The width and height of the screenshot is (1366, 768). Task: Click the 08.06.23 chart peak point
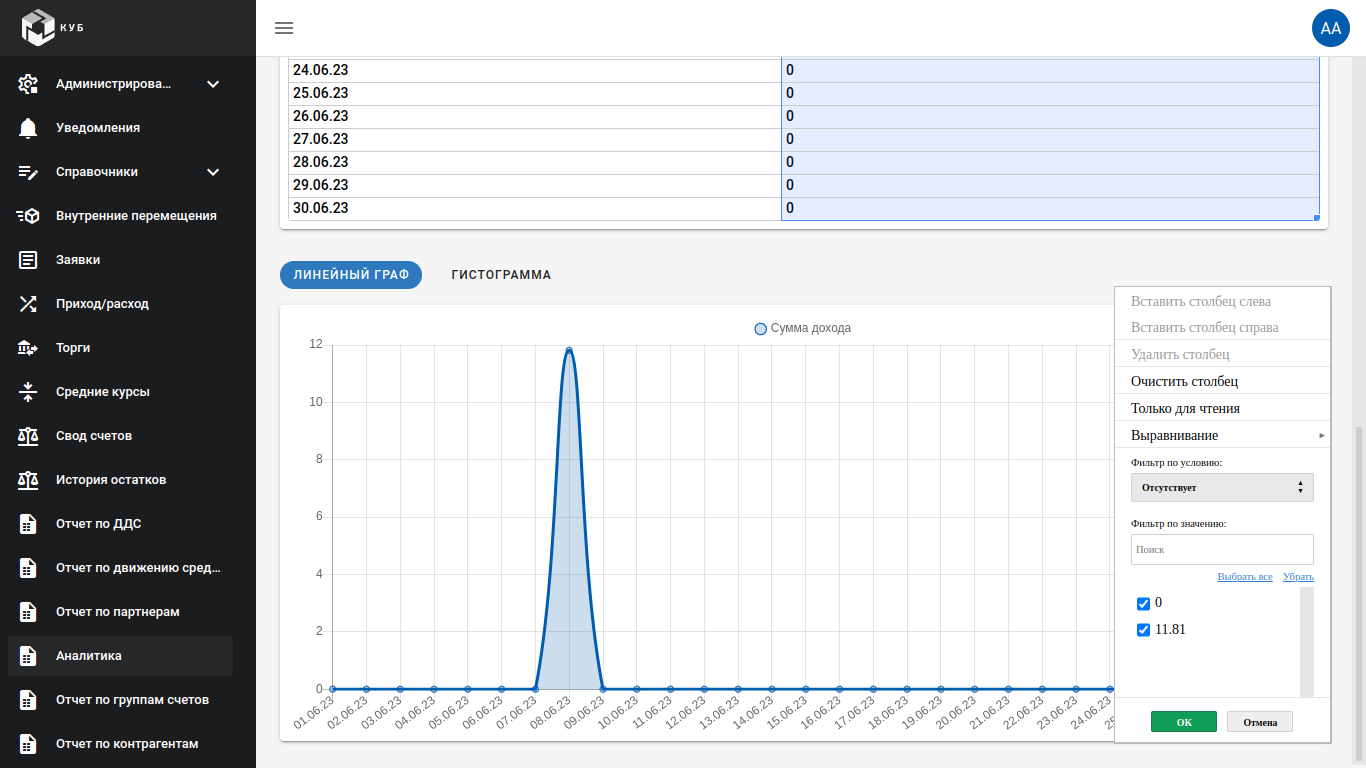pyautogui.click(x=569, y=350)
